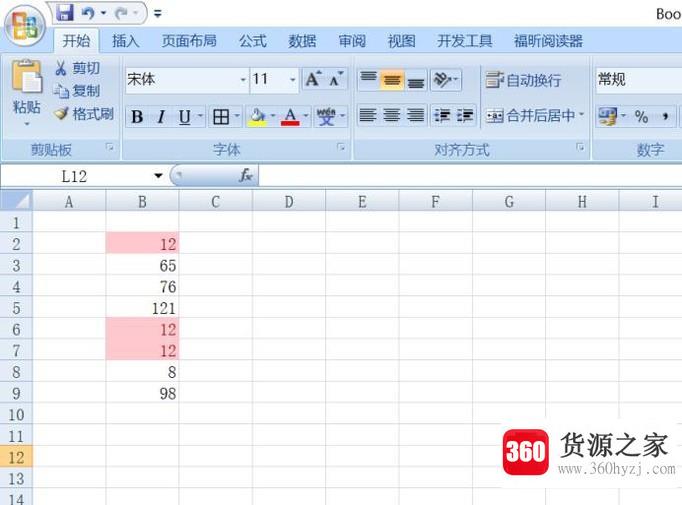Image resolution: width=682 pixels, height=505 pixels.
Task: Apply comma style
Action: click(665, 116)
